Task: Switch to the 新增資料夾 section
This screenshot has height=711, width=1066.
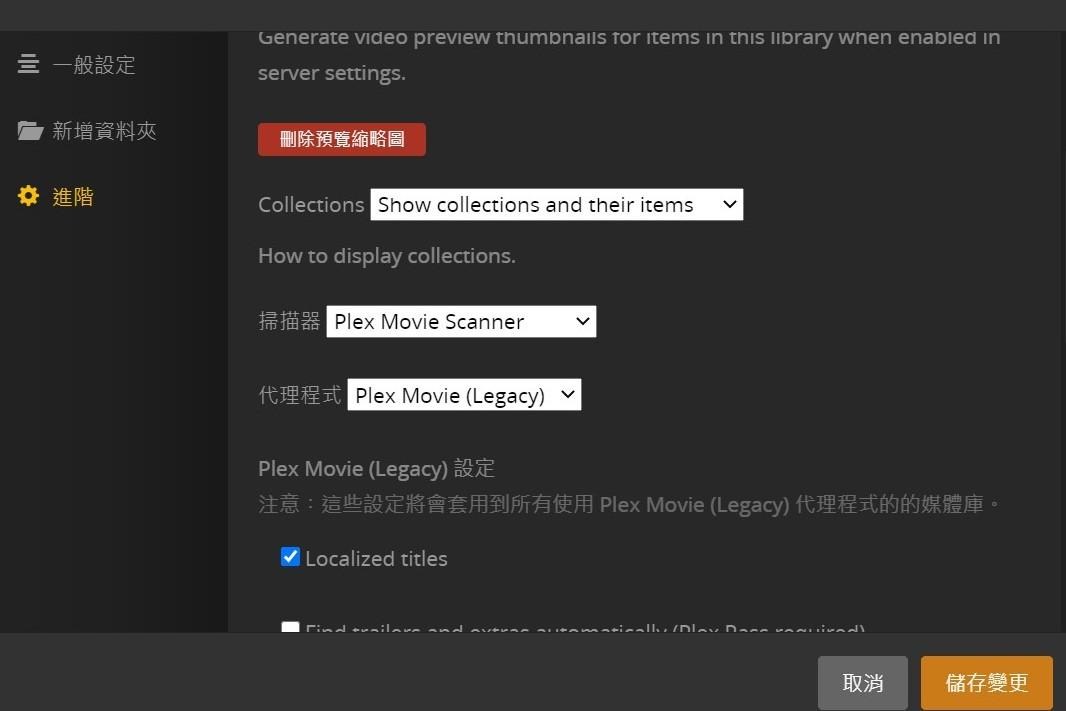Action: coord(104,131)
